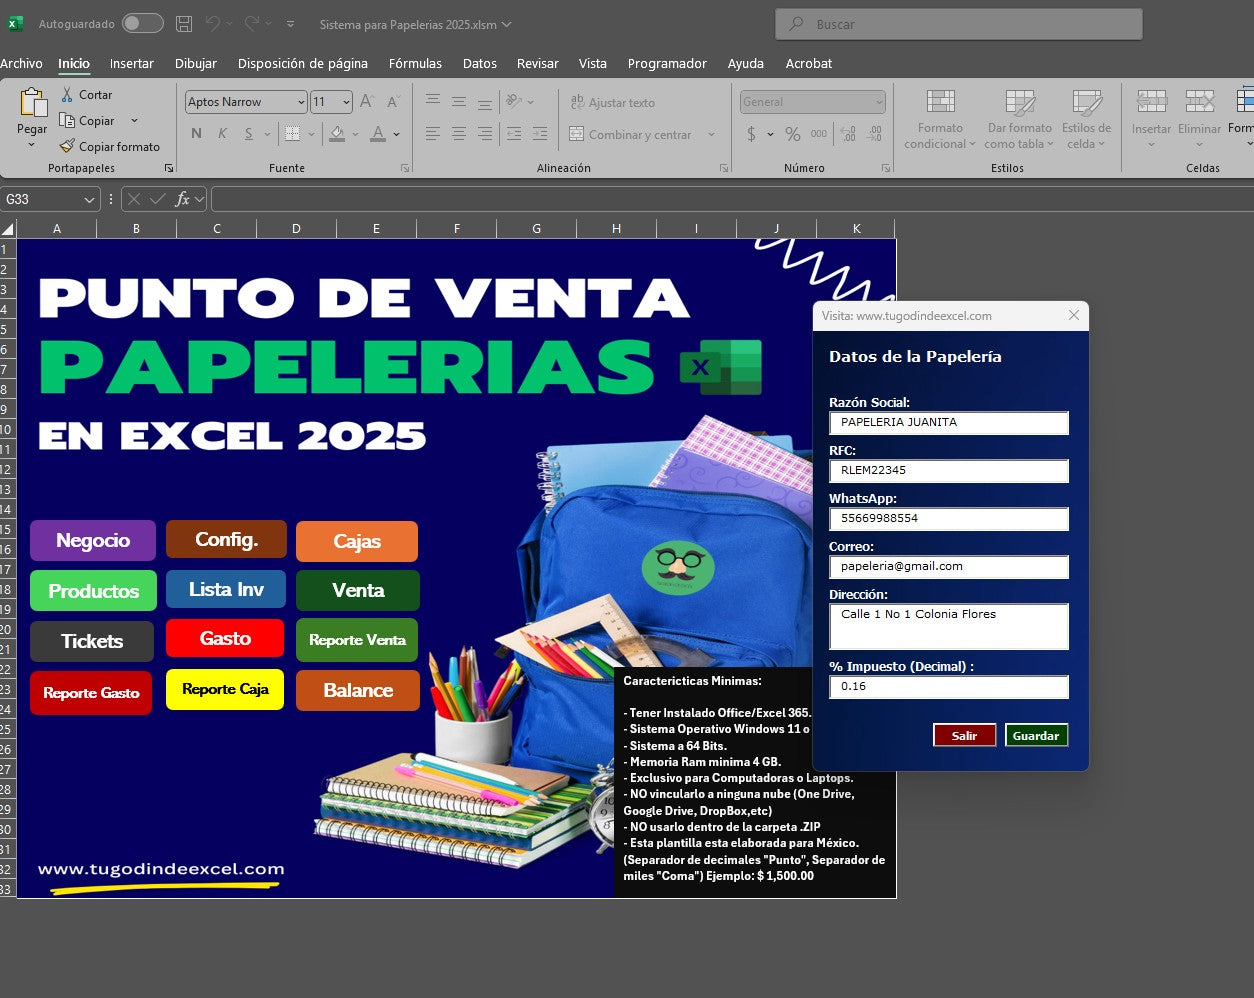Image resolution: width=1254 pixels, height=998 pixels.
Task: Open Portapapeles dialog launcher
Action: pyautogui.click(x=169, y=168)
